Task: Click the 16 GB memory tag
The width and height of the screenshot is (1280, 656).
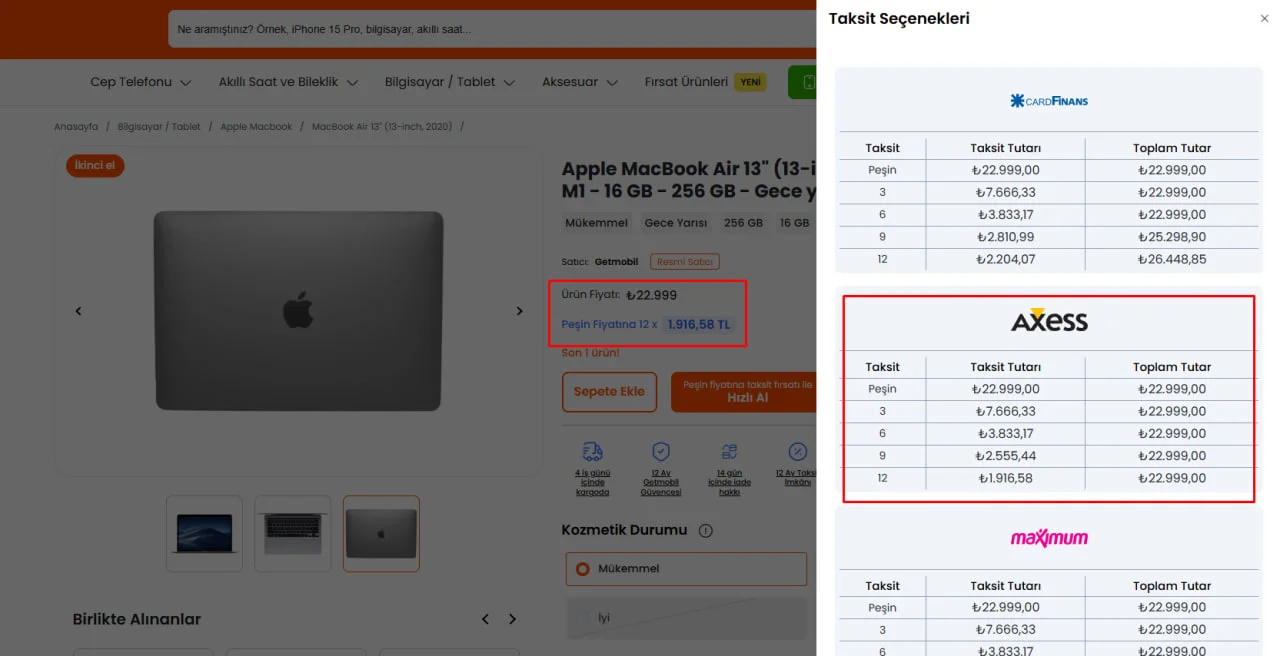Action: coord(794,223)
